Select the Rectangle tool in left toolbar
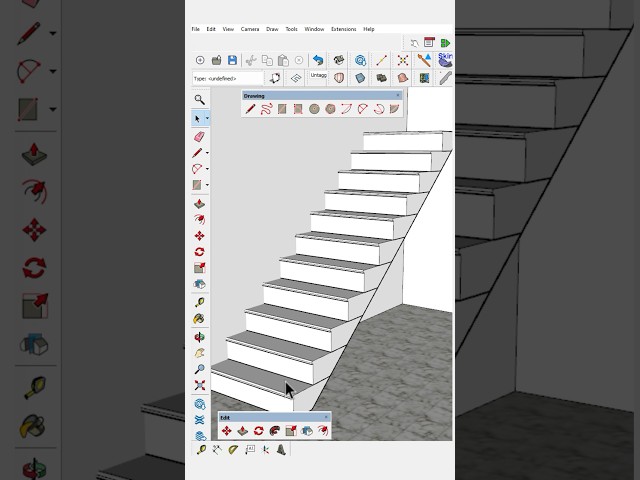This screenshot has width=640, height=480. coord(197,184)
